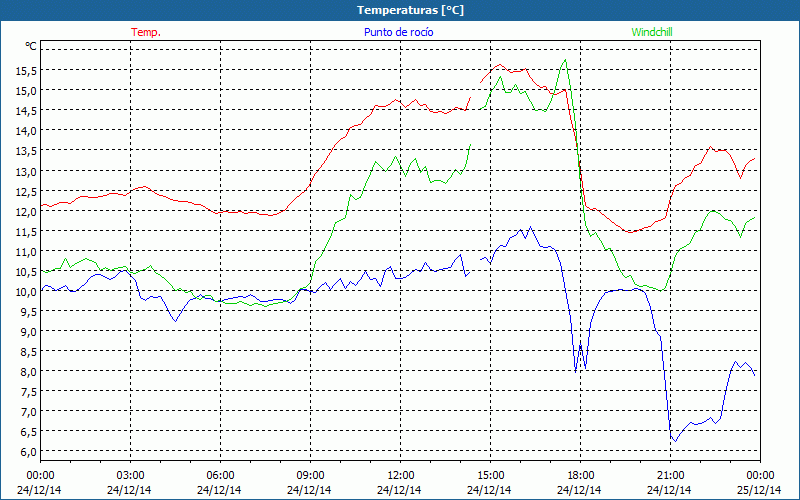Click the 15,5 y-axis value
Screen dimensions: 800x500
[27, 70]
